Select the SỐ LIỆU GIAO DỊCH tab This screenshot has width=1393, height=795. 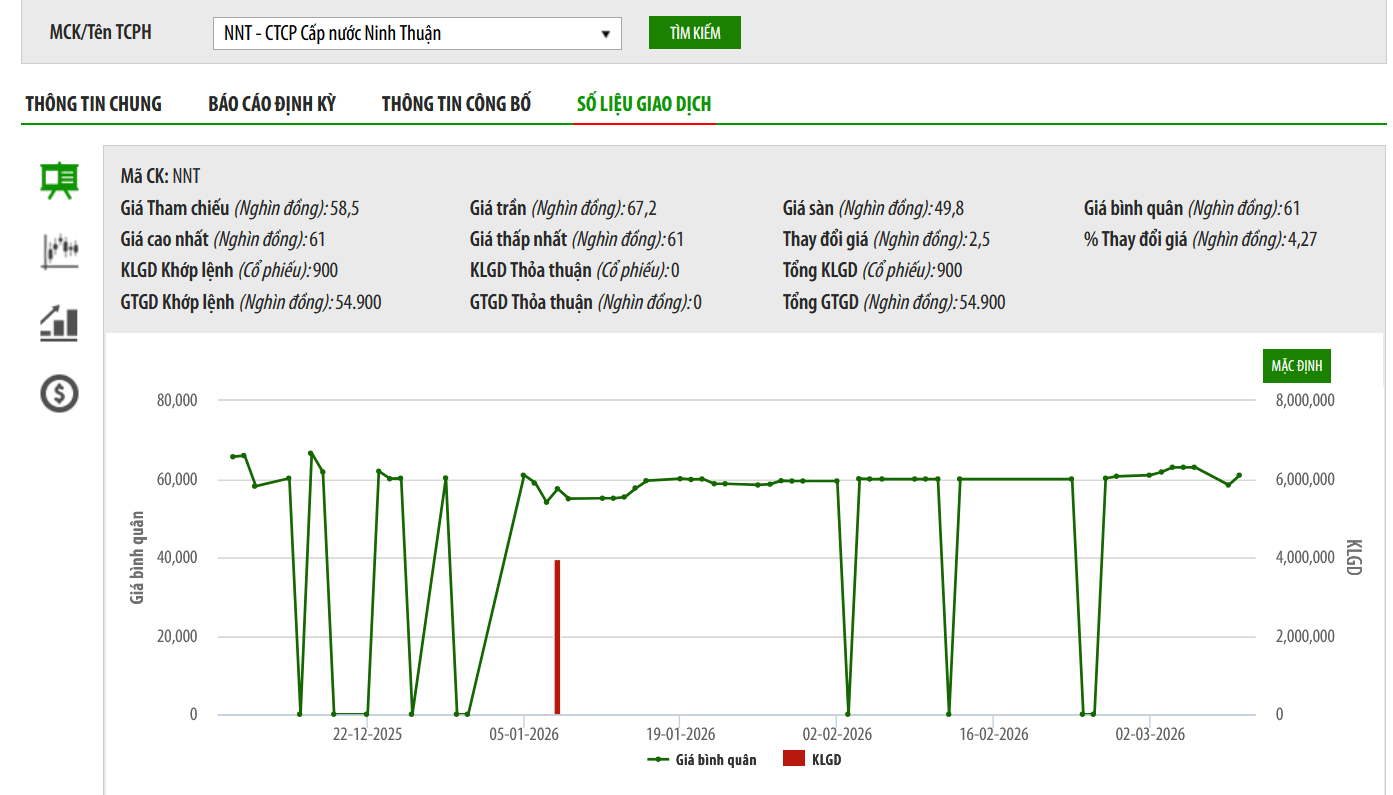coord(644,104)
